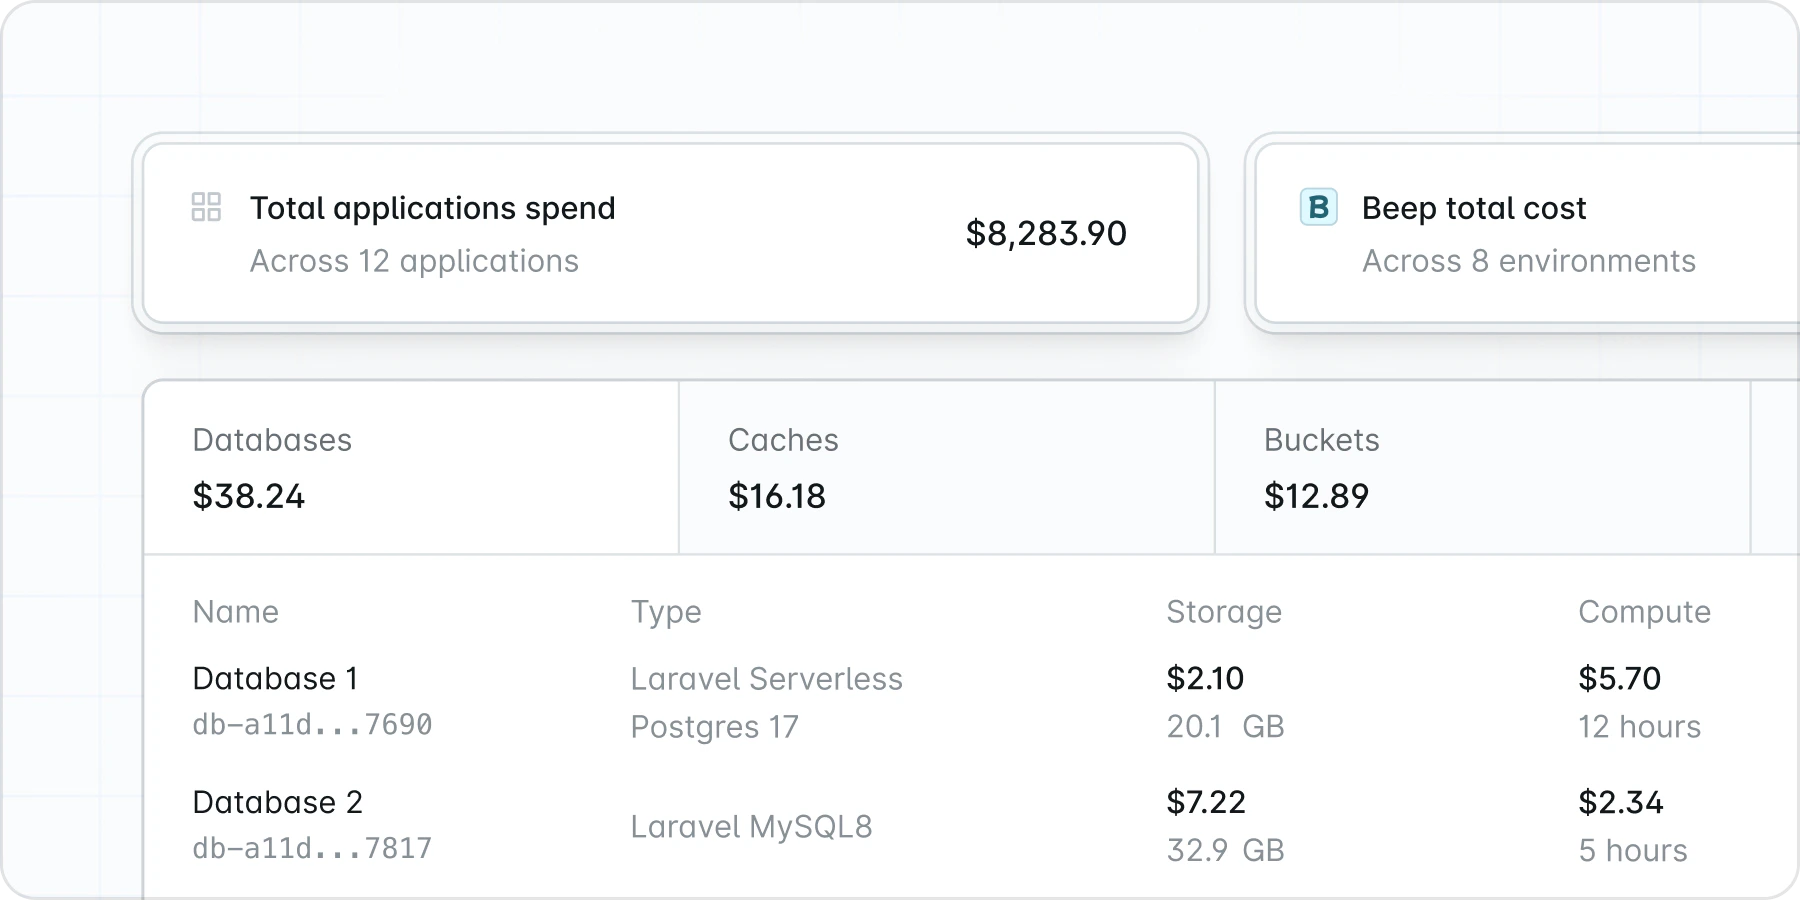Click the grid icon beside Total applications spend
Image resolution: width=1800 pixels, height=900 pixels.
click(x=206, y=208)
